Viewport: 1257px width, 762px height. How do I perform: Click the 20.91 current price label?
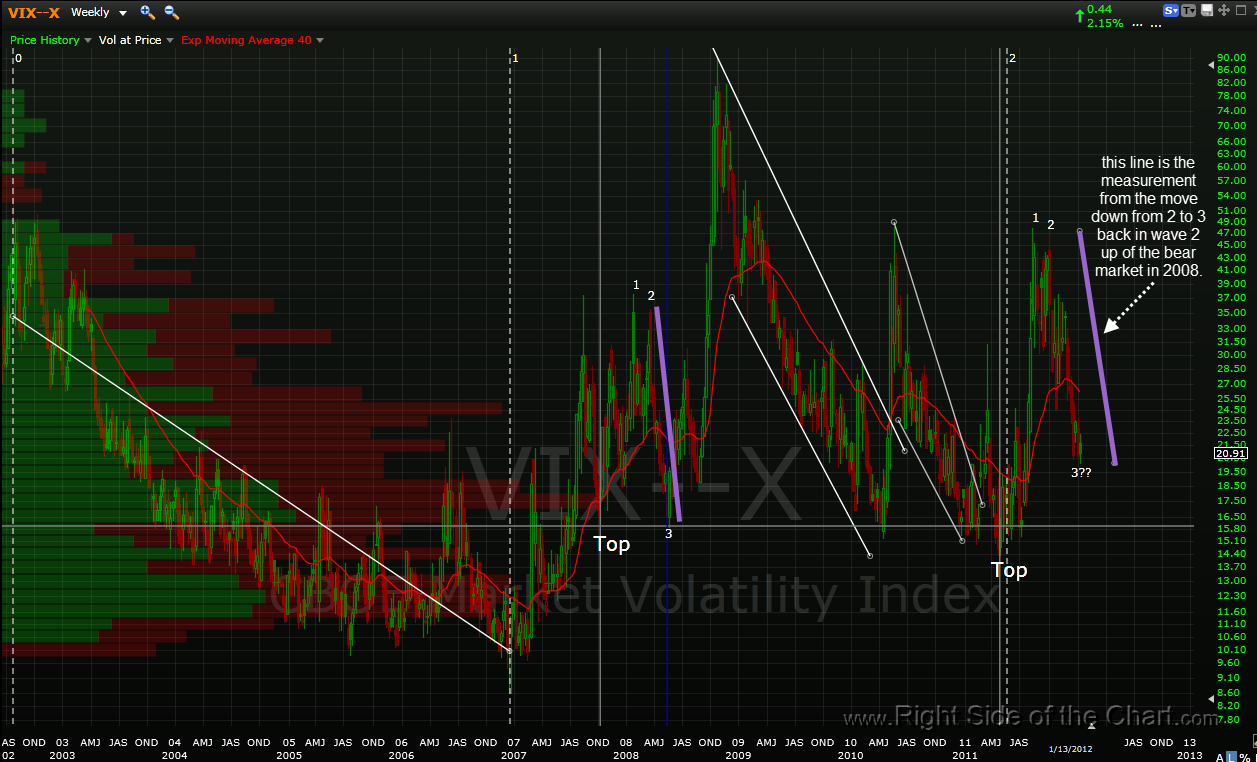click(1229, 453)
